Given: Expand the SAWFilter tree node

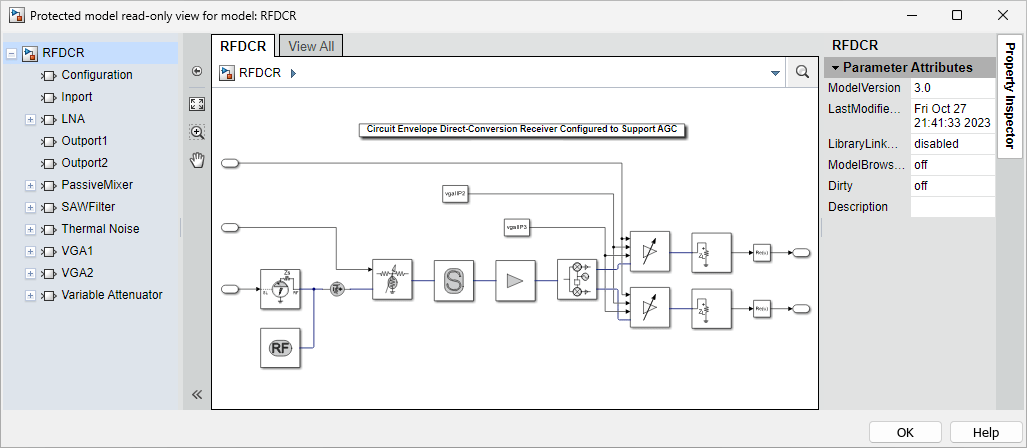Looking at the screenshot, I should (29, 208).
